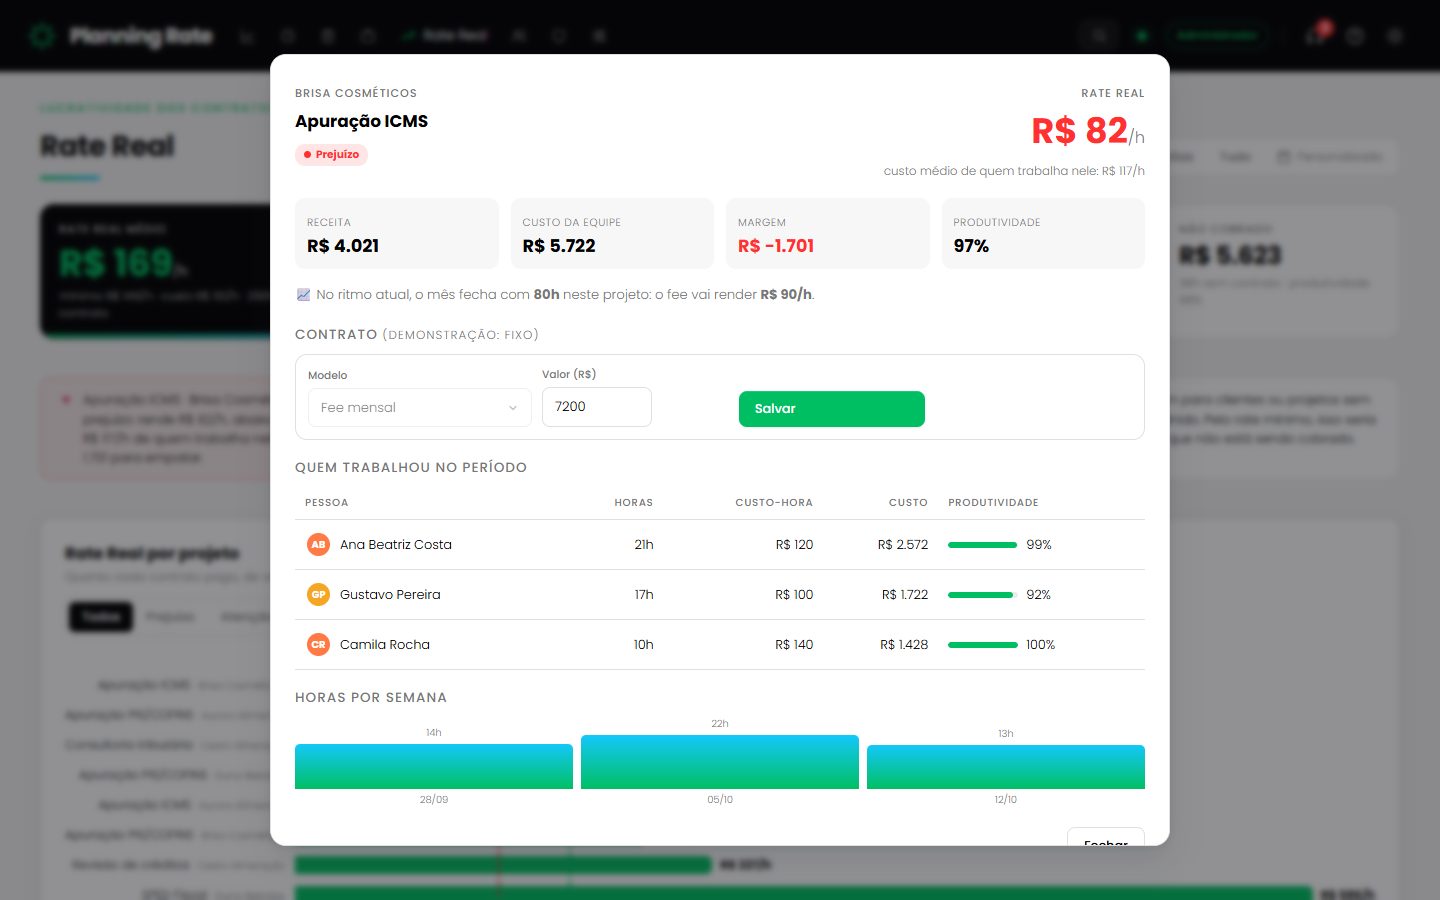Screen dimensions: 1440x900
Task: Open the Modelo dropdown showing Fee mensal
Action: (x=419, y=407)
